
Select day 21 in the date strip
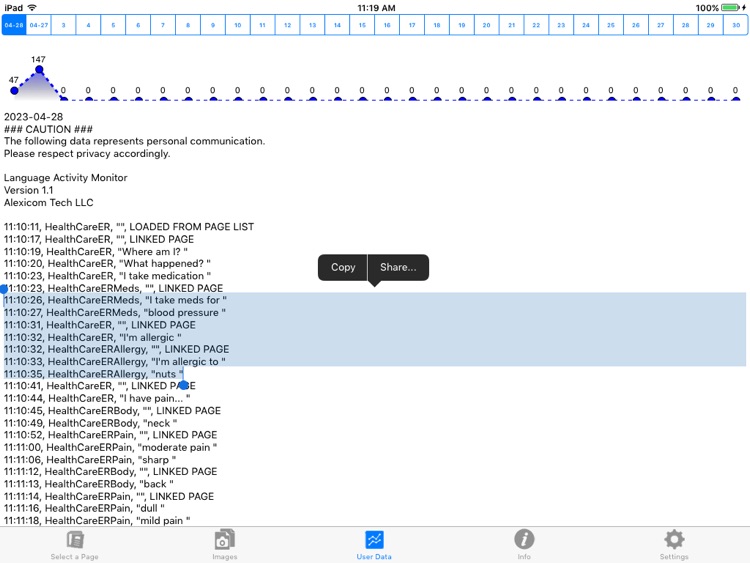(x=512, y=25)
